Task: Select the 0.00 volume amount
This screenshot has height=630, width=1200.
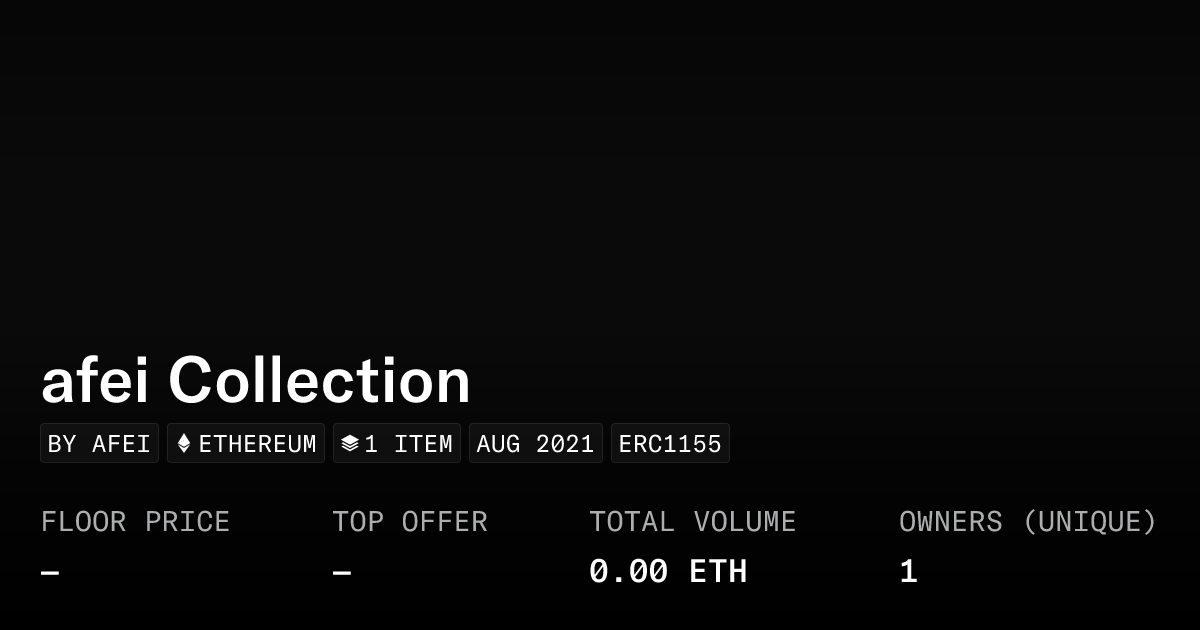Action: [628, 571]
